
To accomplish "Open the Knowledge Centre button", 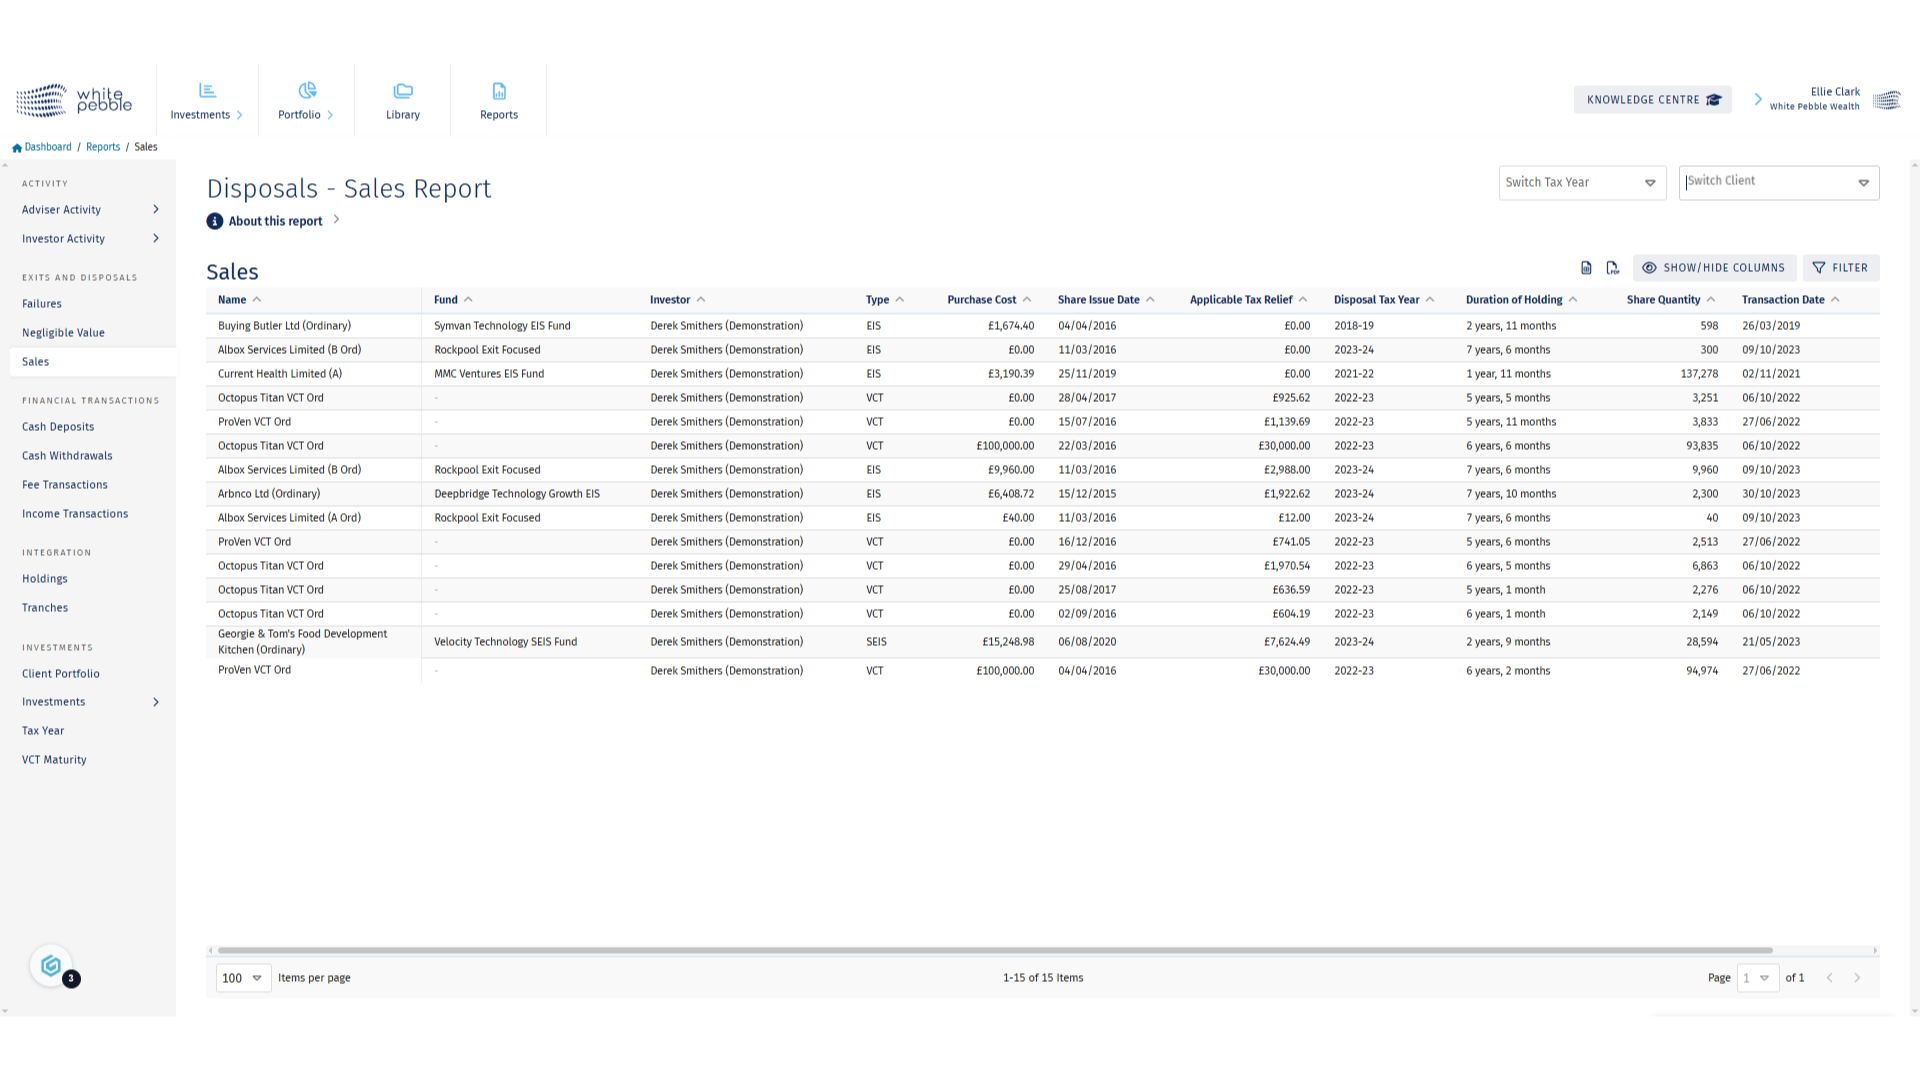I will click(1652, 100).
